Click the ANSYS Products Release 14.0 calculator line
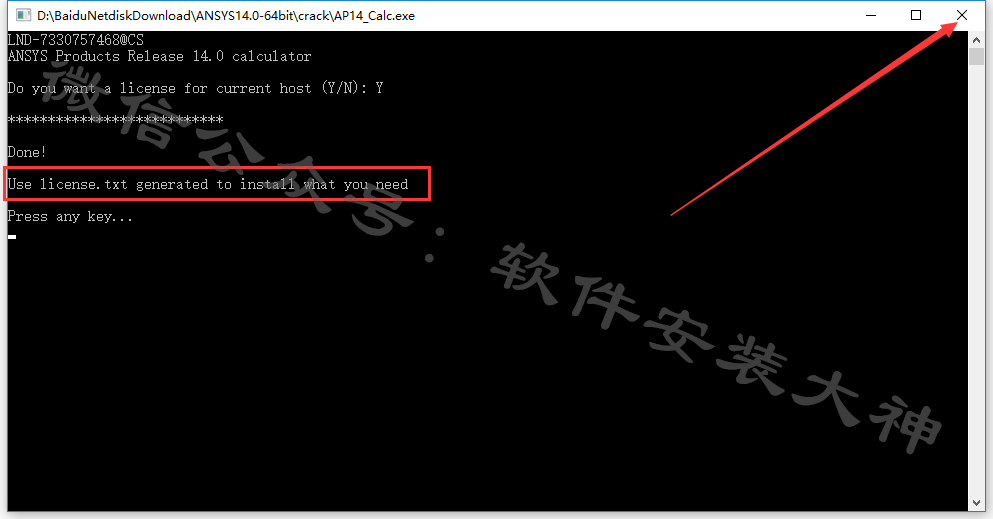Screen dimensions: 993x519 (159, 56)
